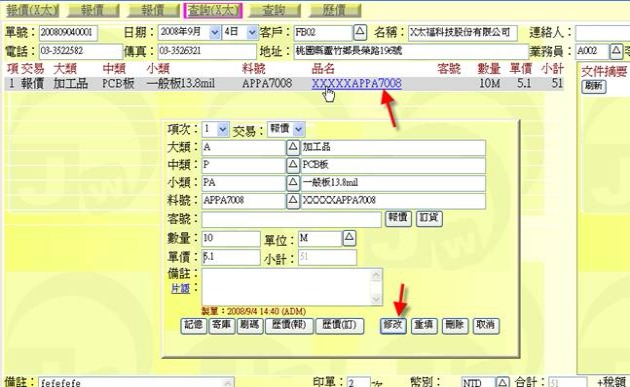Click the 刪除 button

tap(455, 325)
